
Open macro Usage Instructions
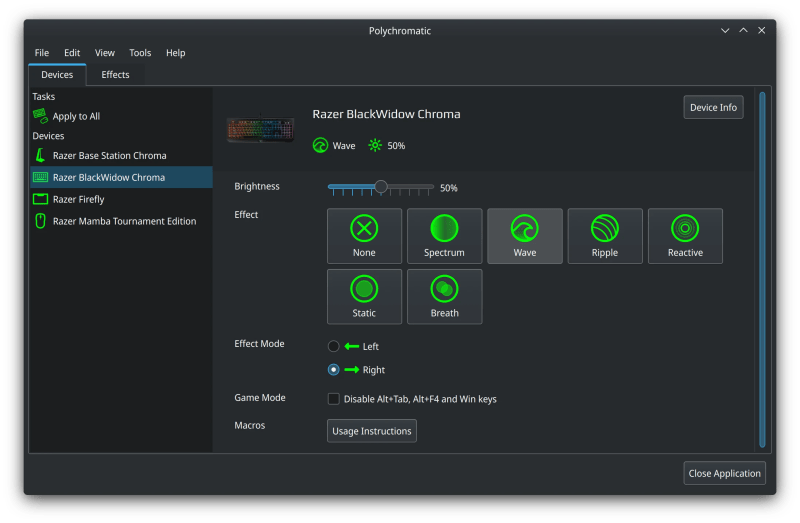pos(371,431)
